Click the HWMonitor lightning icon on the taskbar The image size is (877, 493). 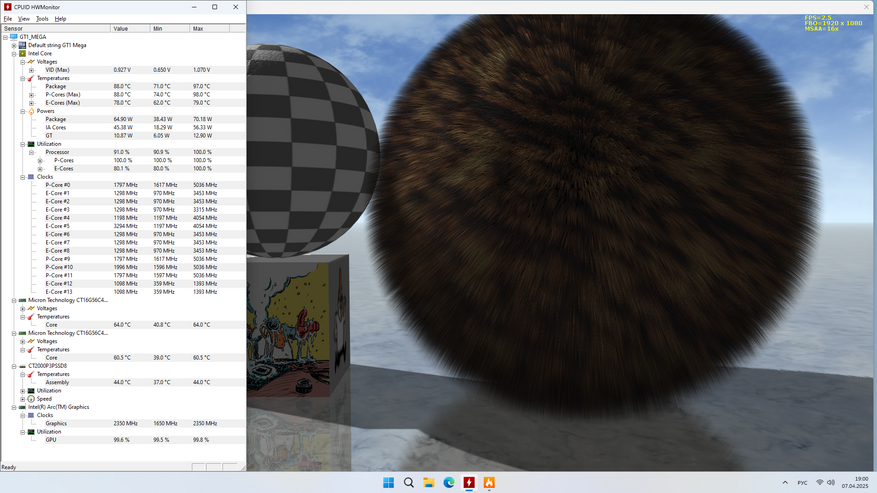tap(469, 482)
